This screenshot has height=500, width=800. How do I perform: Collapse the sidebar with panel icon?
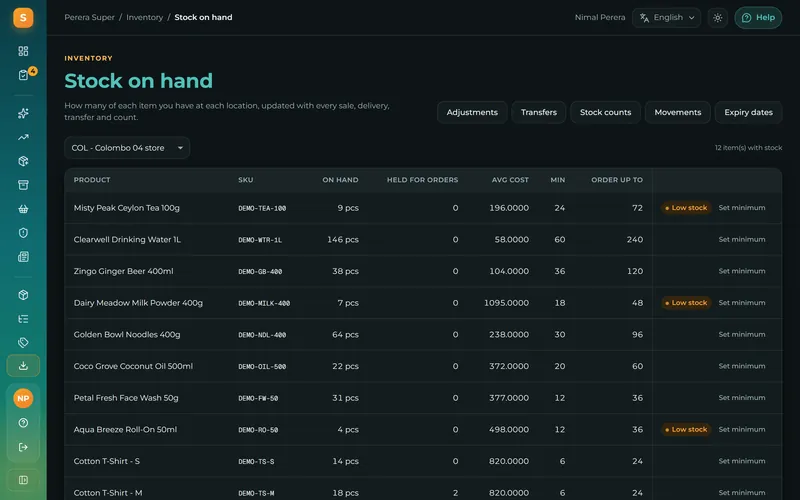click(x=23, y=480)
